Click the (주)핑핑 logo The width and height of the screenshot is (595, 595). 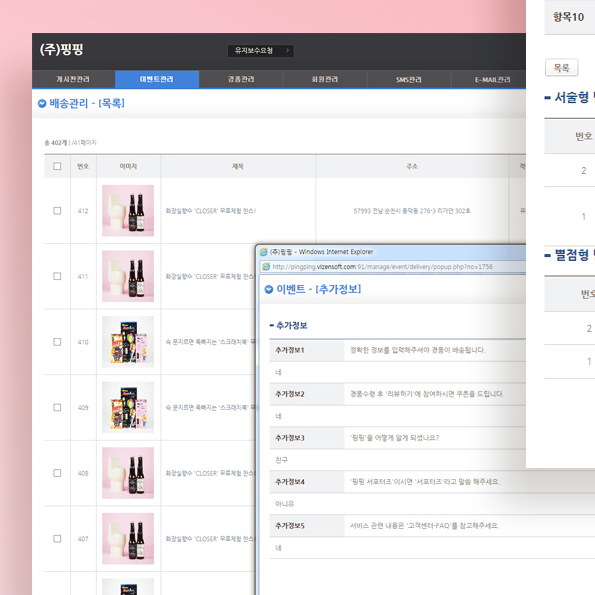[x=61, y=49]
